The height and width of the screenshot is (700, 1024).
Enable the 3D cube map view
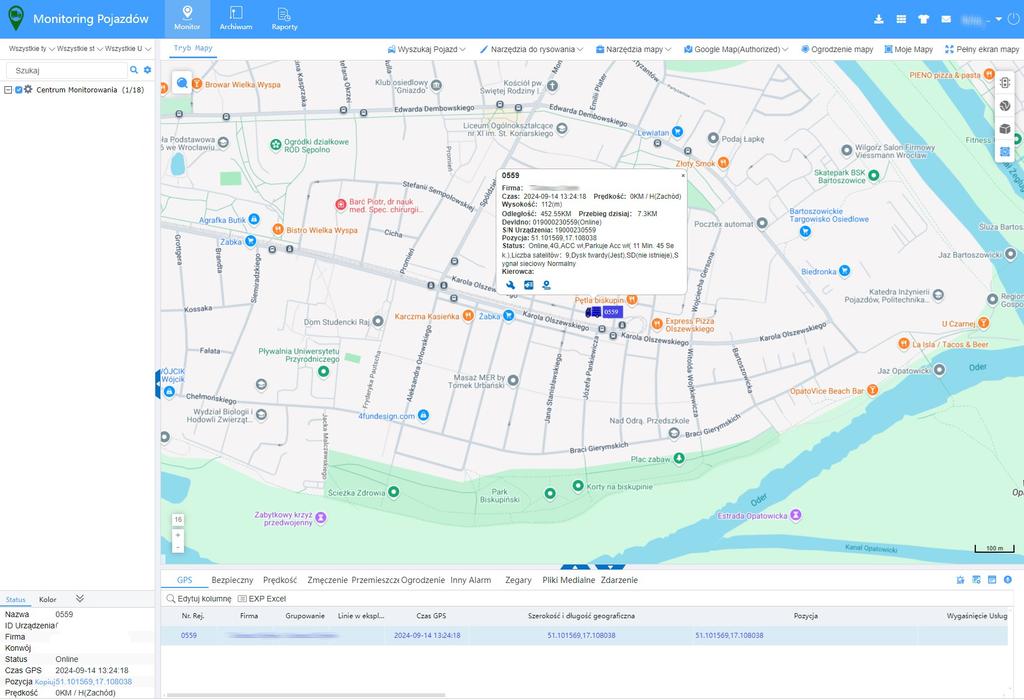click(x=1005, y=129)
